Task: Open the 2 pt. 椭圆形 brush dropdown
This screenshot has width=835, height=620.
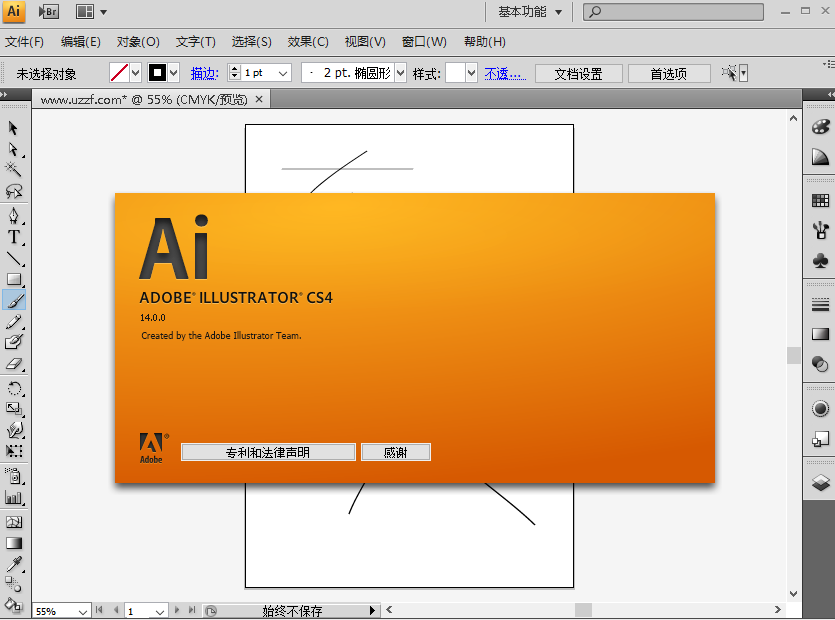Action: [401, 73]
